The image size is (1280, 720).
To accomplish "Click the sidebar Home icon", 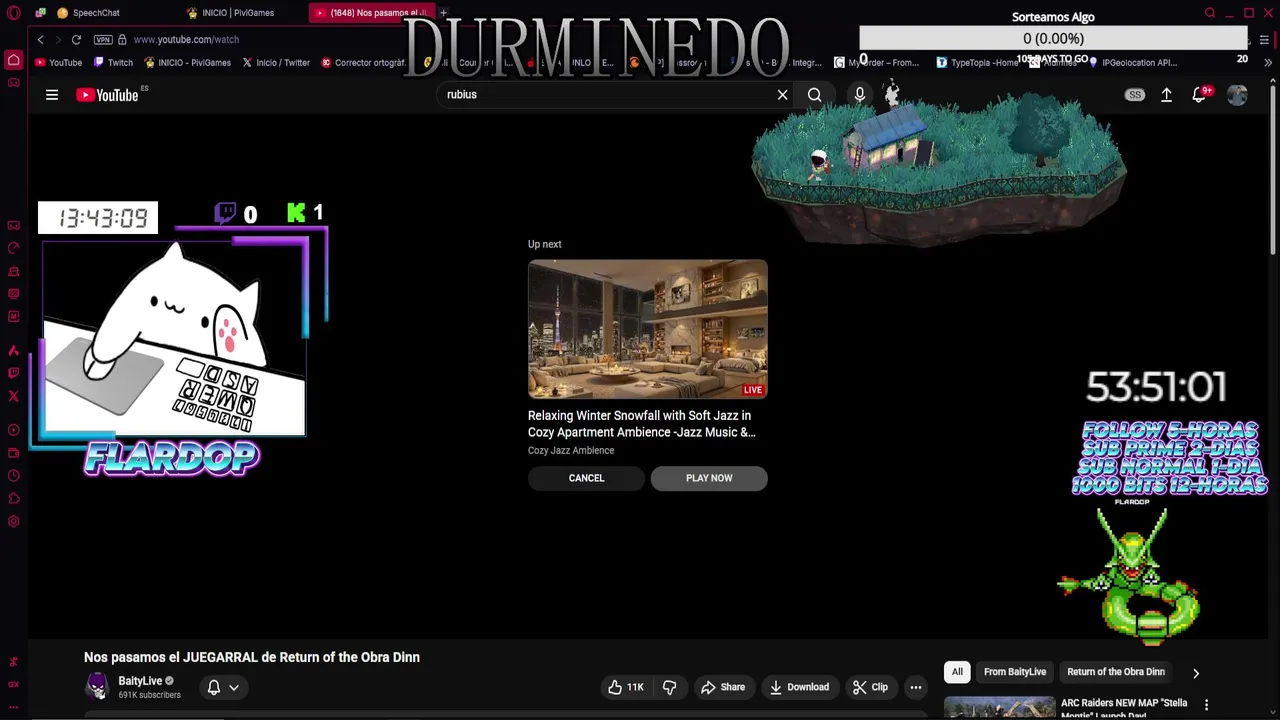I will coord(14,60).
